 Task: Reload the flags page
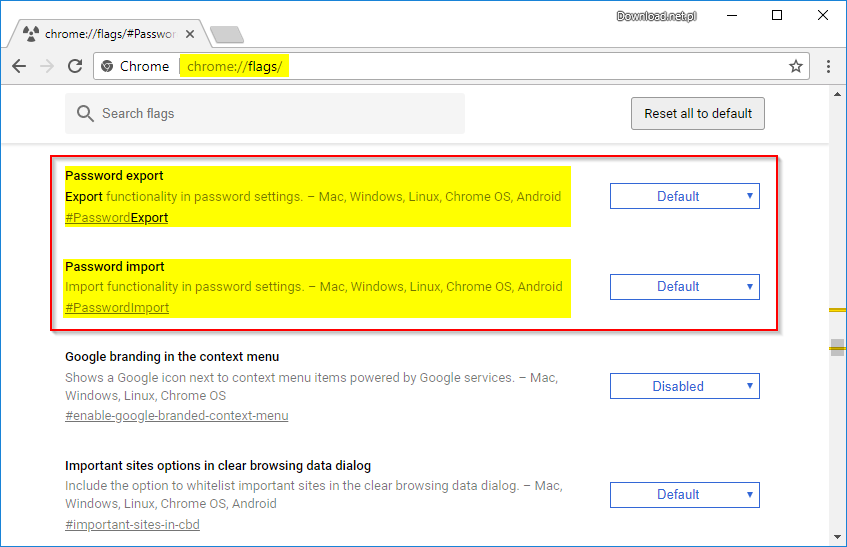[x=75, y=66]
